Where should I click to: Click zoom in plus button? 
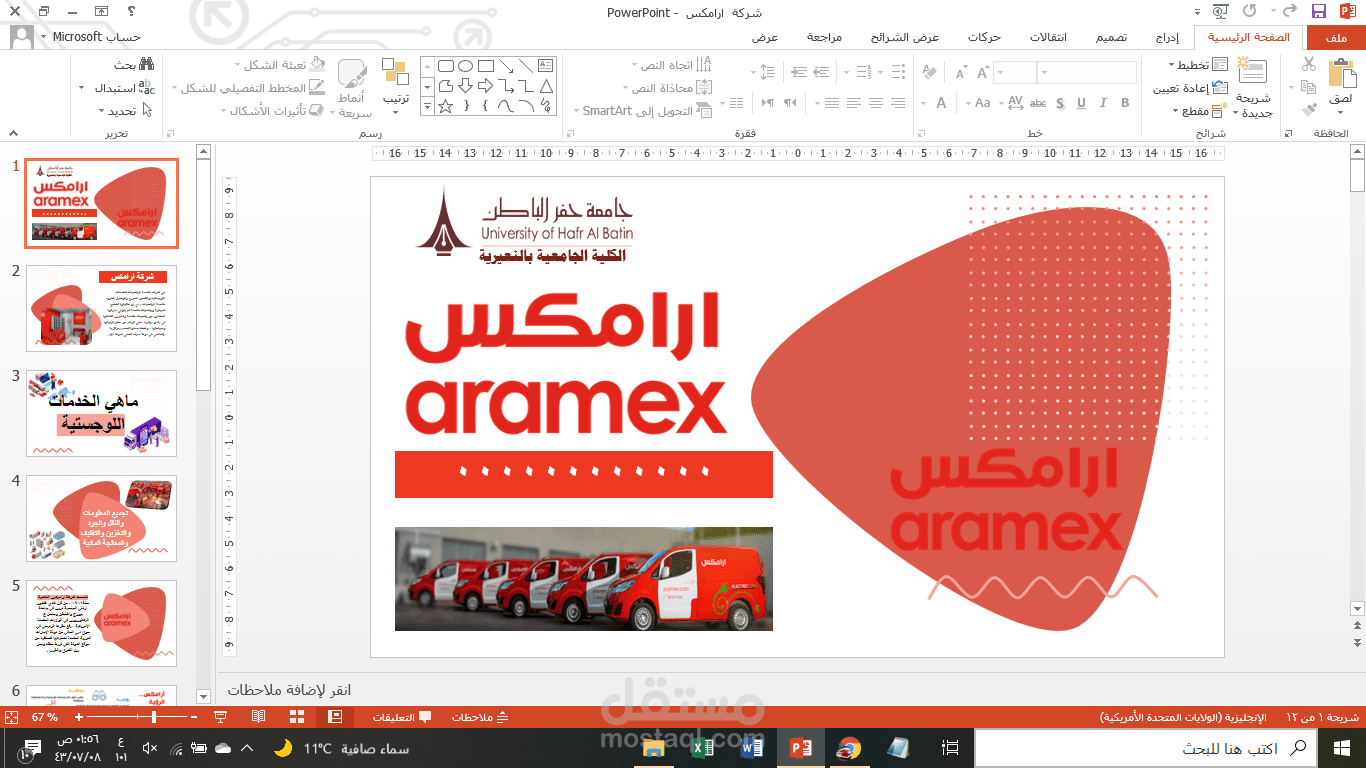tap(79, 717)
